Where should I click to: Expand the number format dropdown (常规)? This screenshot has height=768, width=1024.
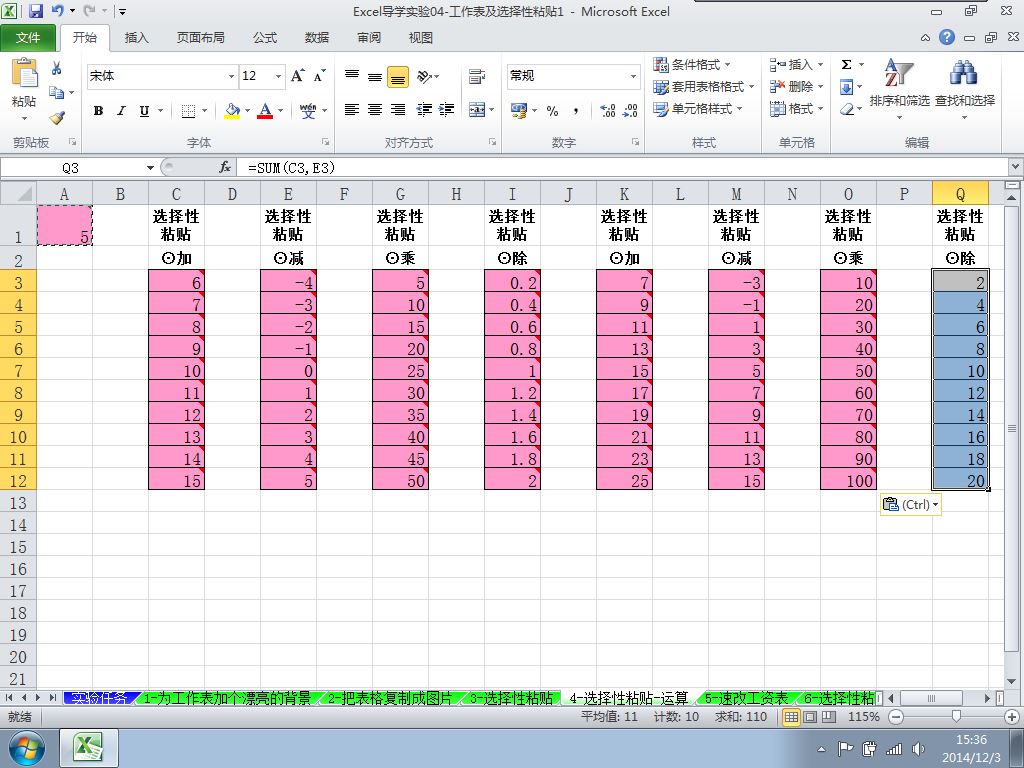633,76
